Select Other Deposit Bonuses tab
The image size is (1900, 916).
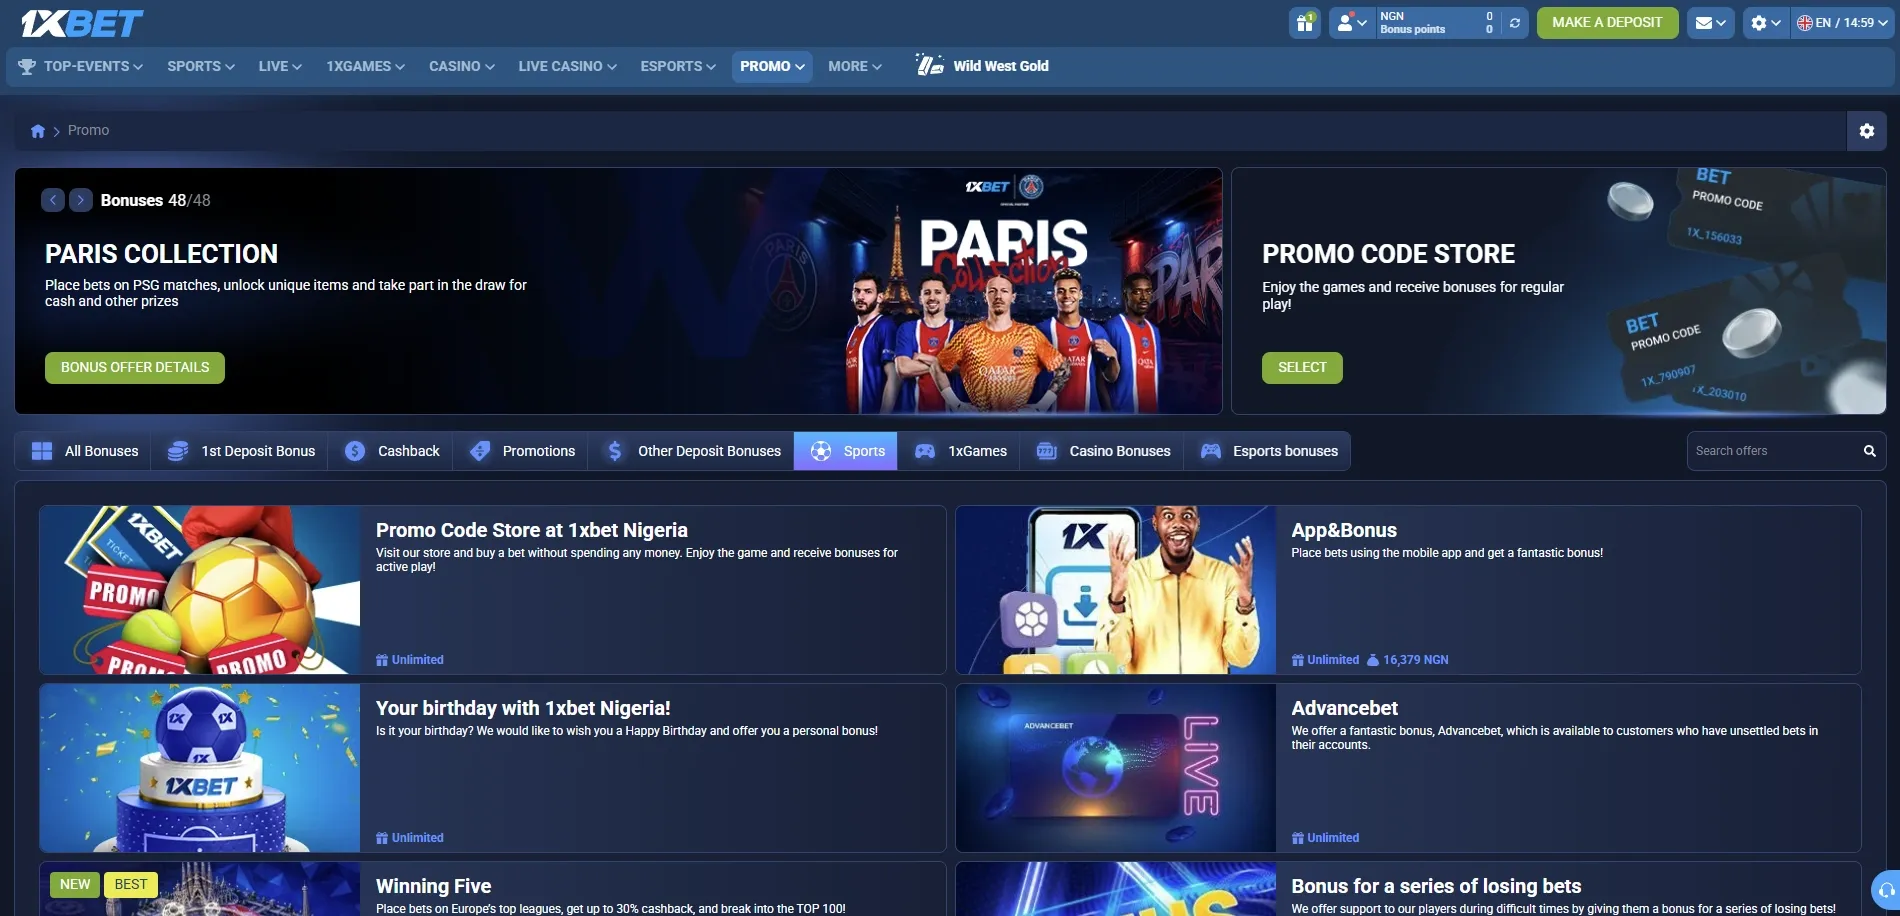coord(692,451)
